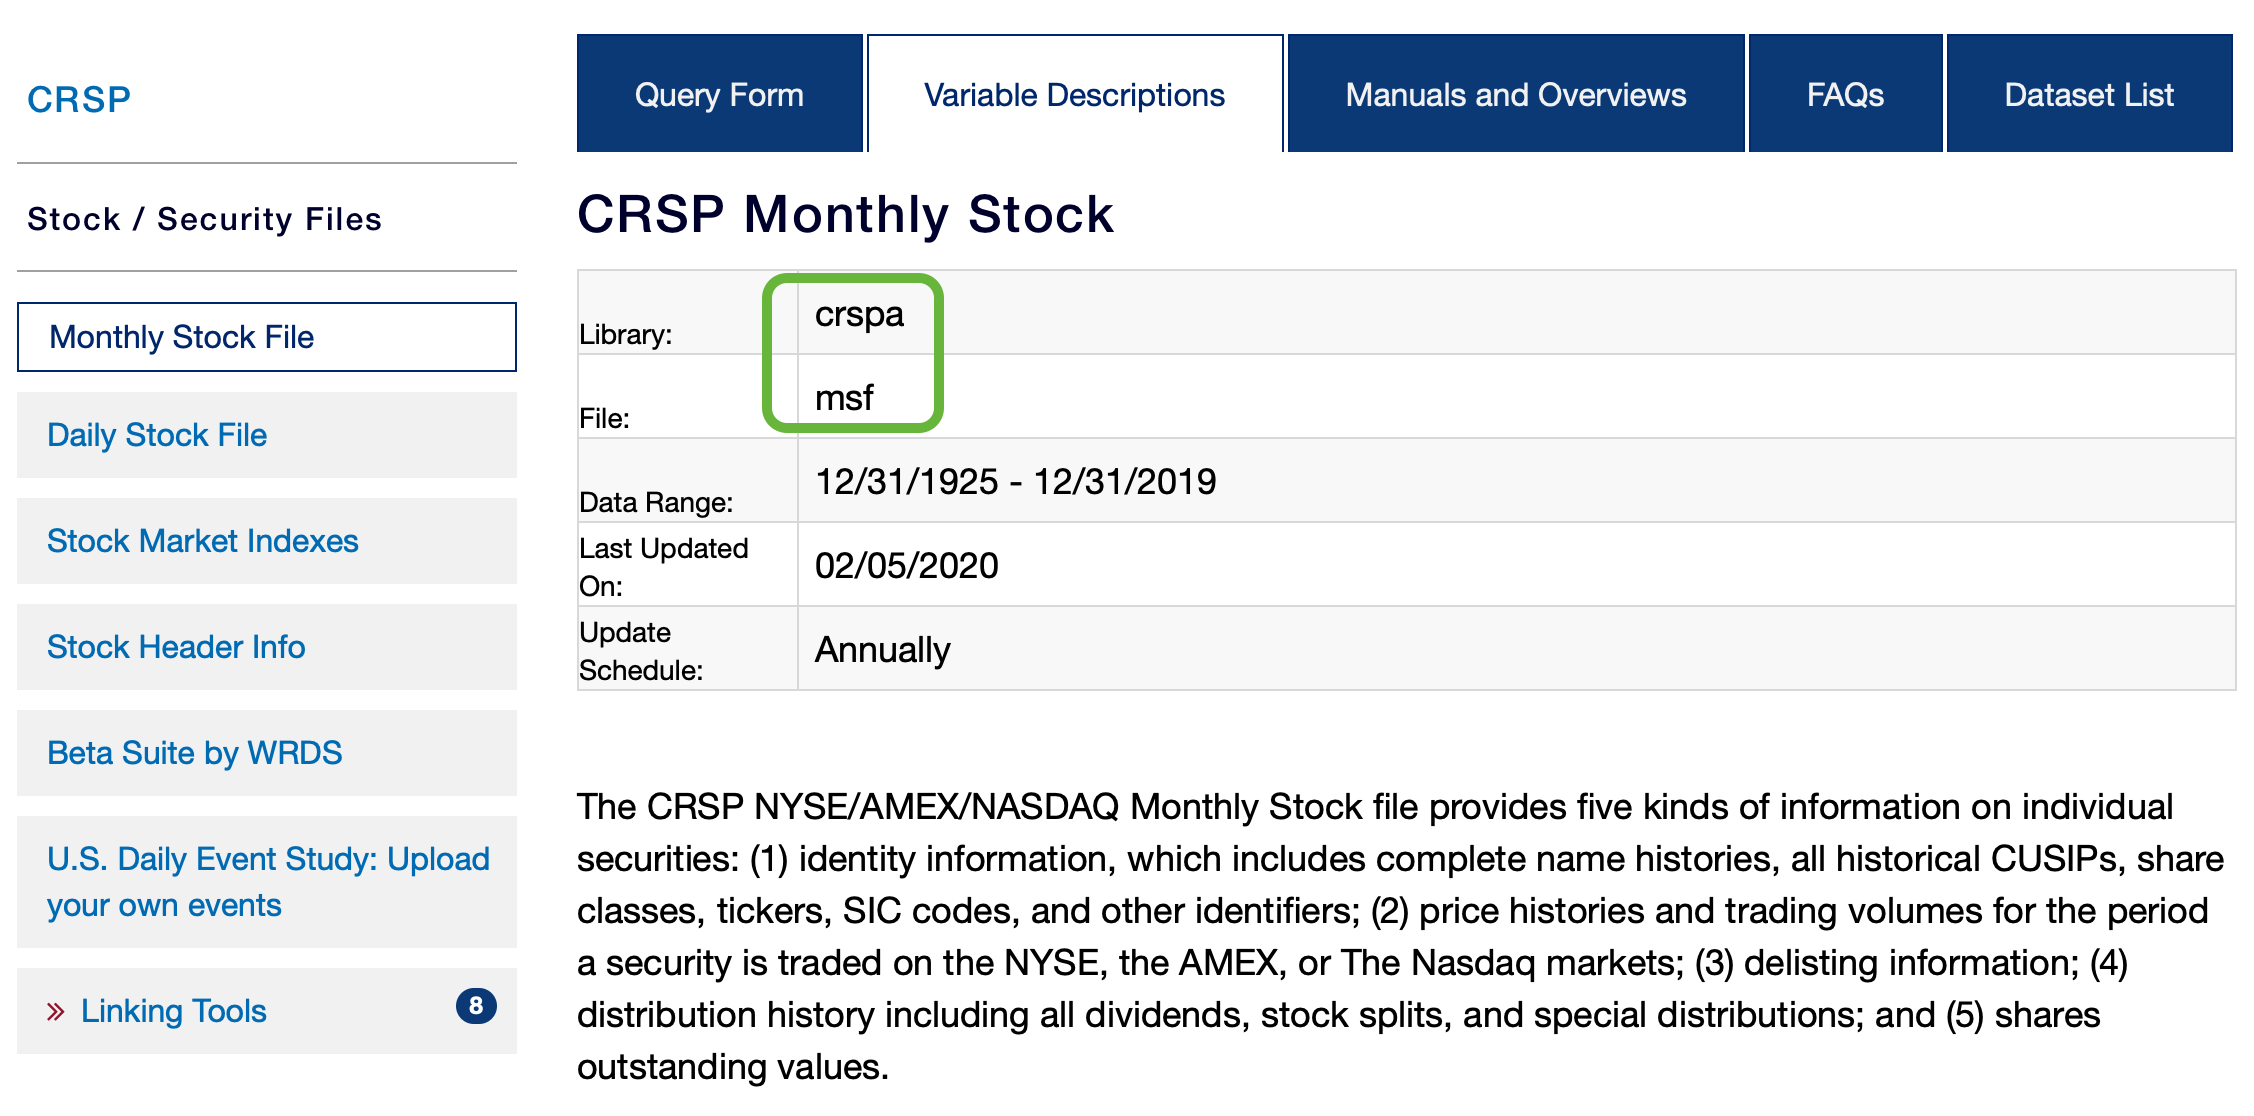Open U.S. Daily Event Study upload link
This screenshot has width=2254, height=1116.
[268, 882]
